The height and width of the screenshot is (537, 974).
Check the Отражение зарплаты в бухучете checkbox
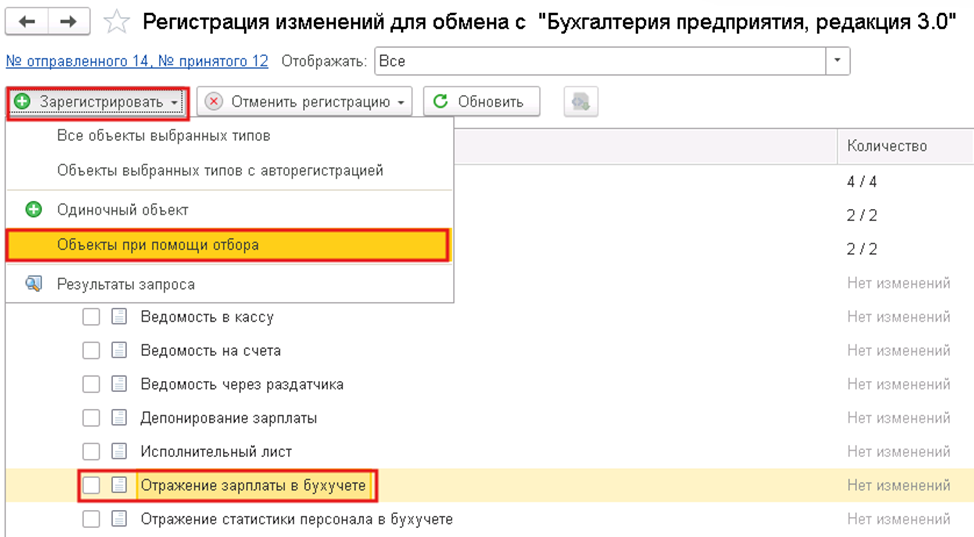91,485
